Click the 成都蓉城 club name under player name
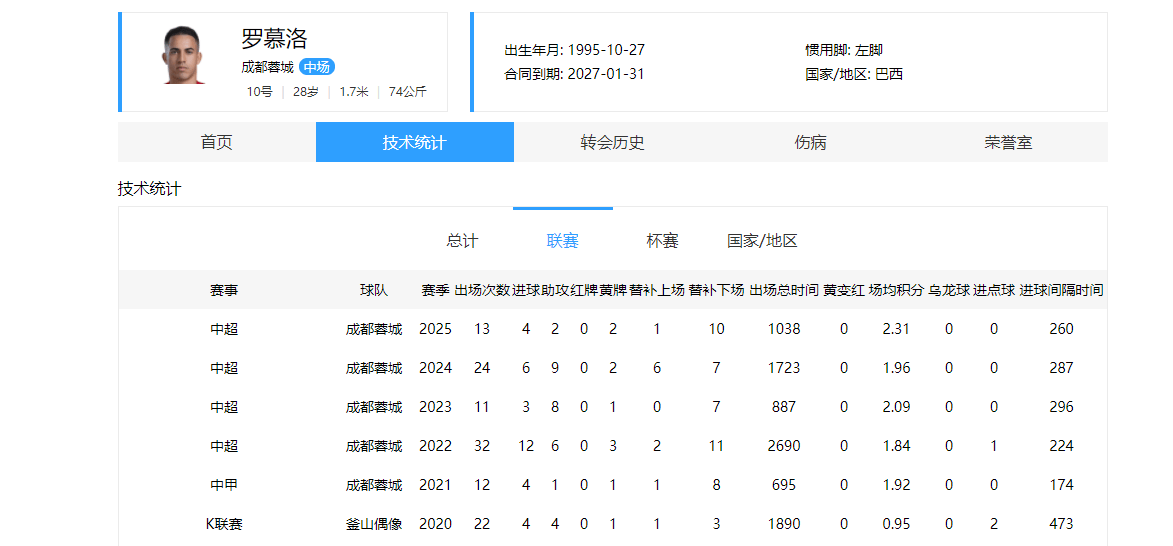 point(267,67)
